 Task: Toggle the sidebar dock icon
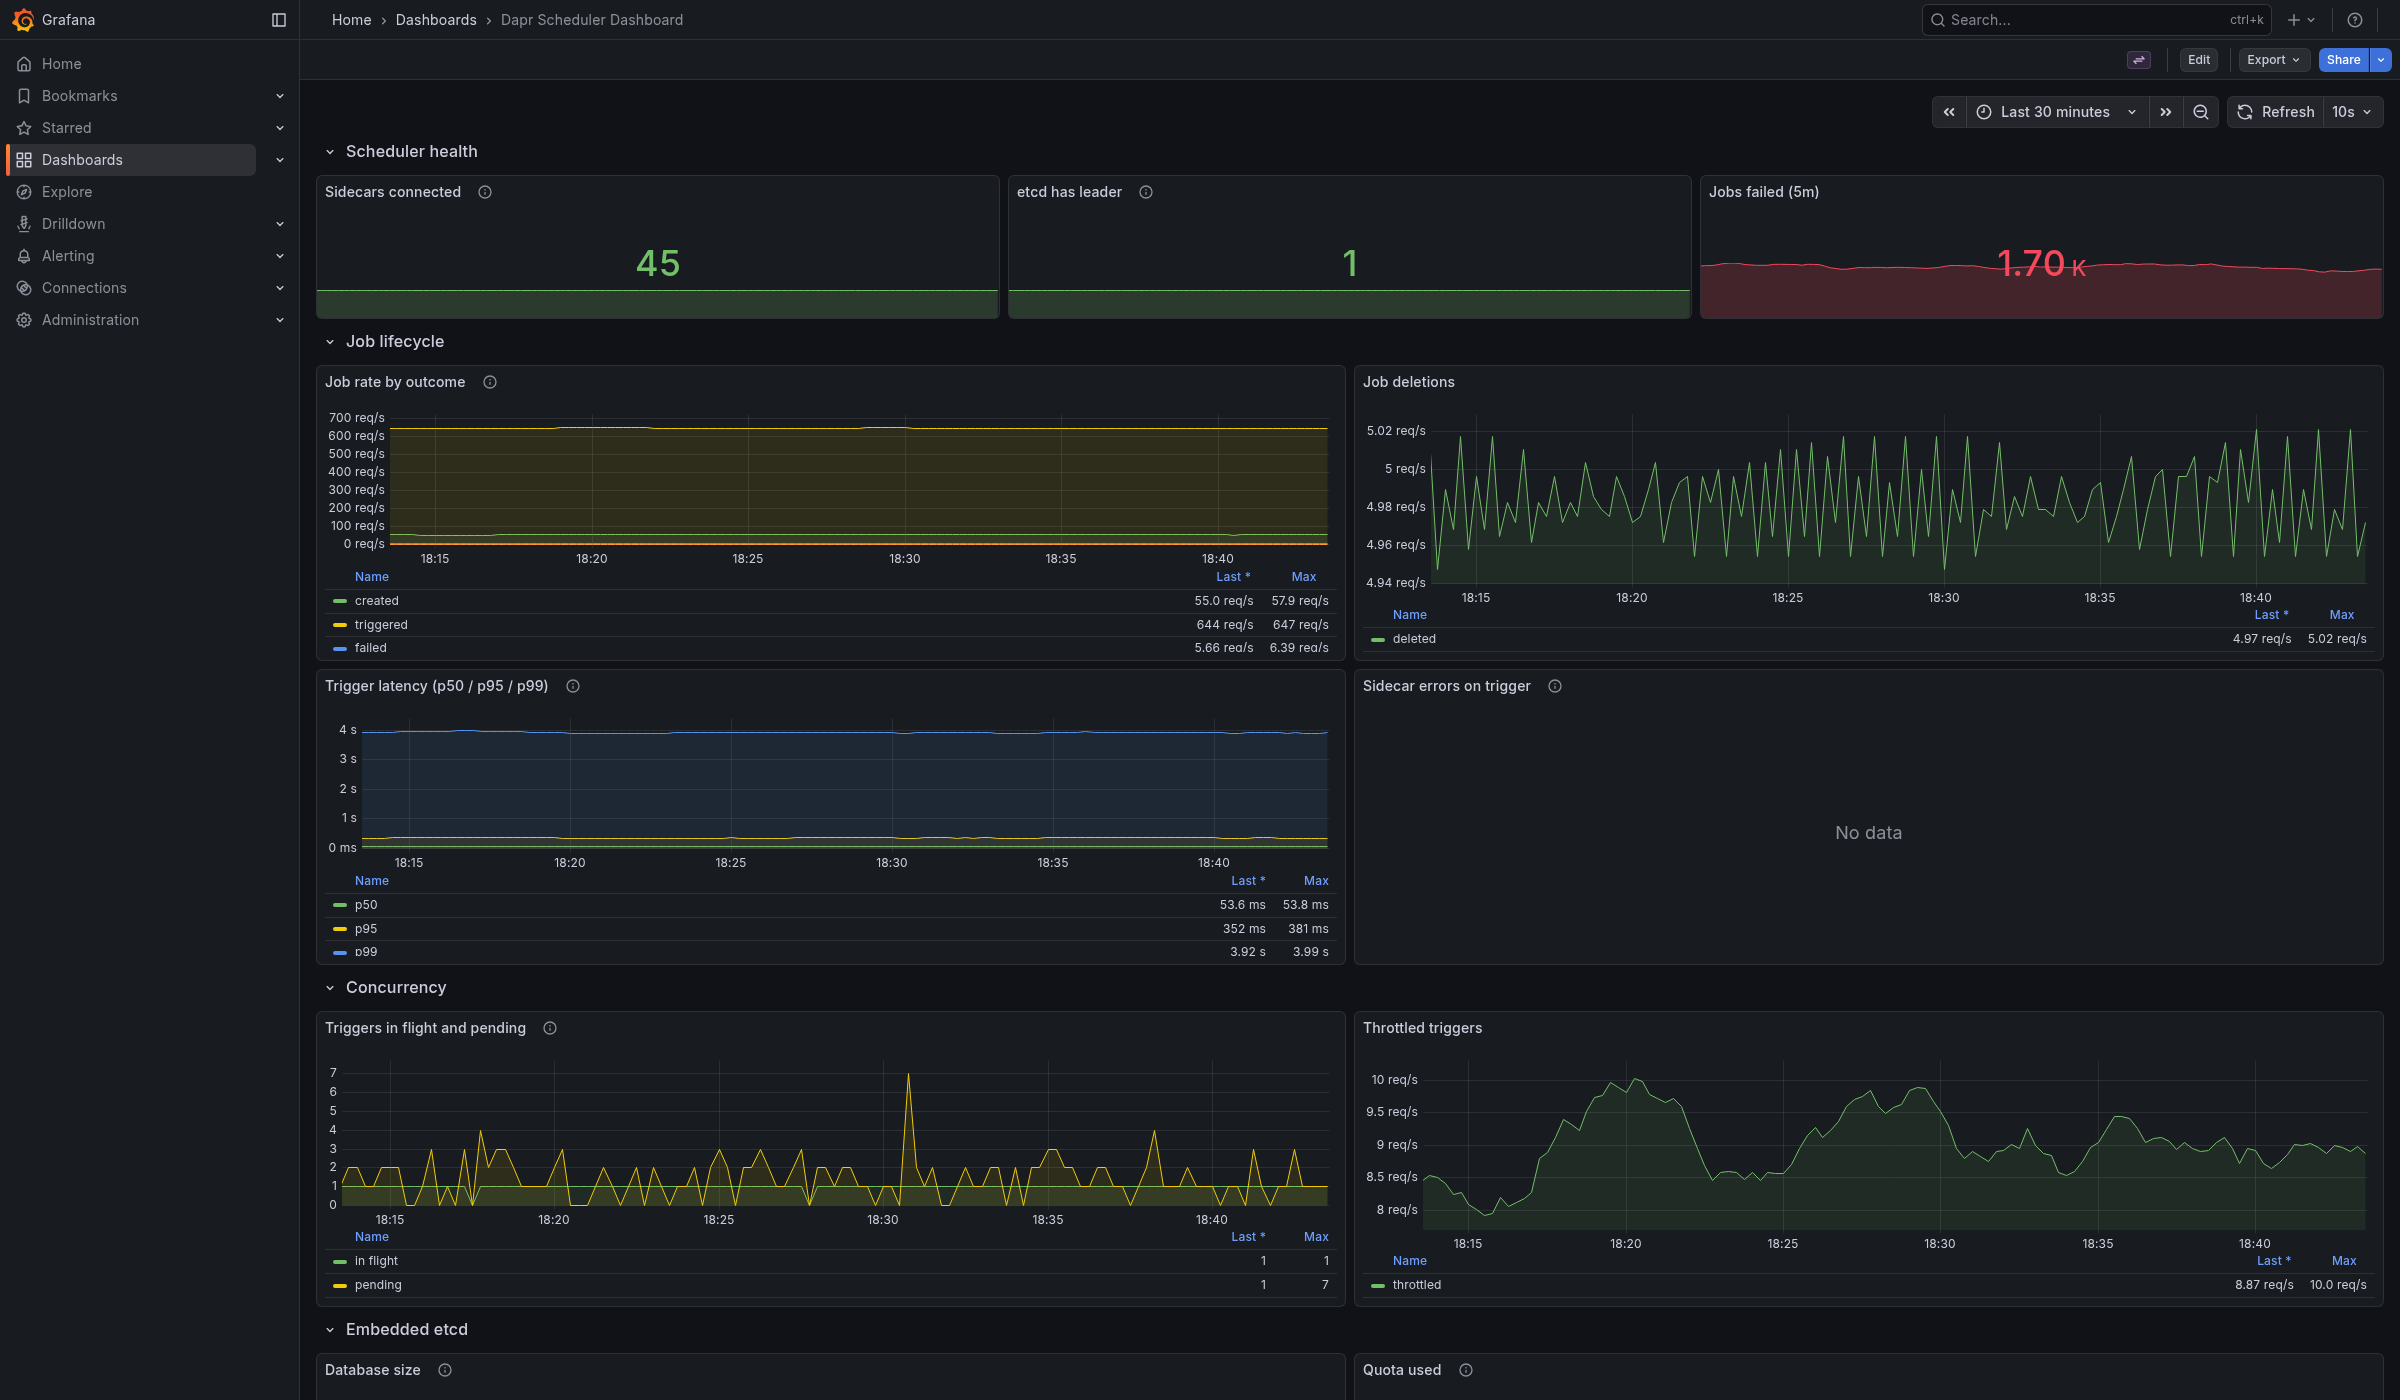(279, 20)
